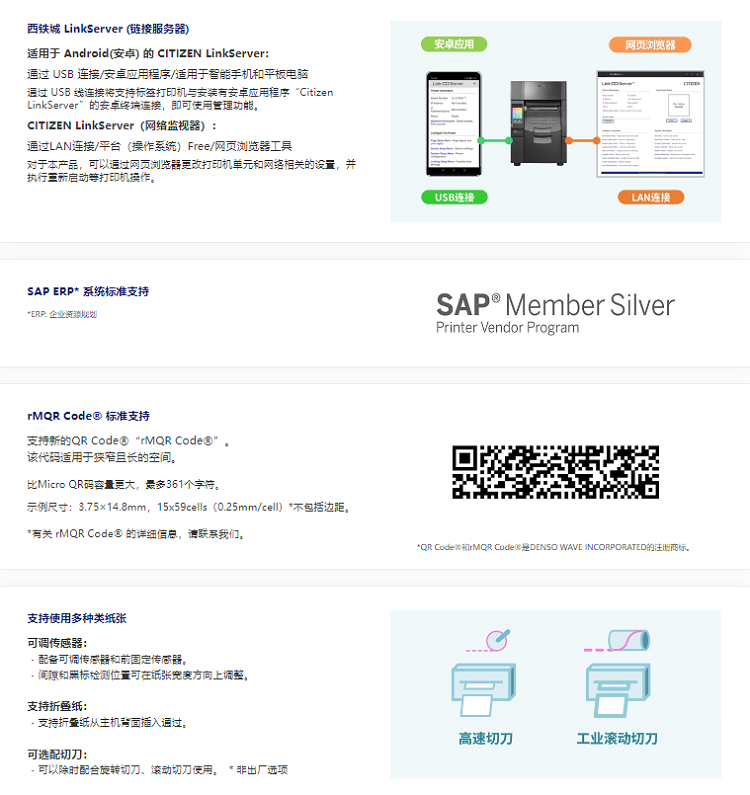
Task: Click the 非出厂选项 note
Action: [259, 770]
